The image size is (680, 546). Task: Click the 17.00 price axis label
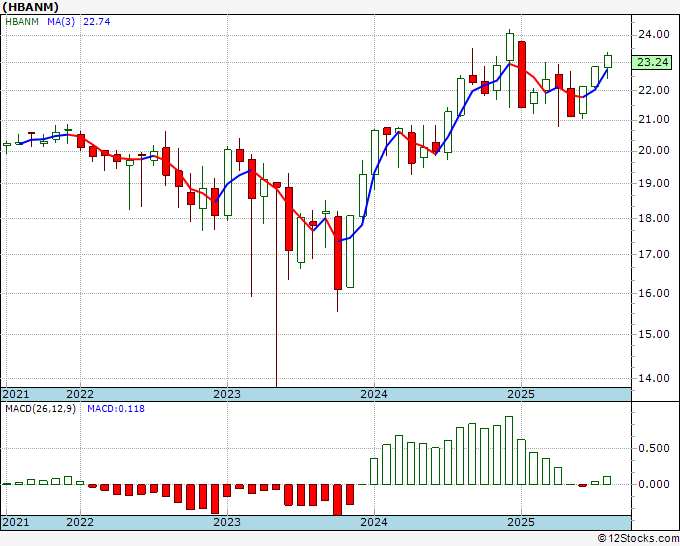[654, 255]
